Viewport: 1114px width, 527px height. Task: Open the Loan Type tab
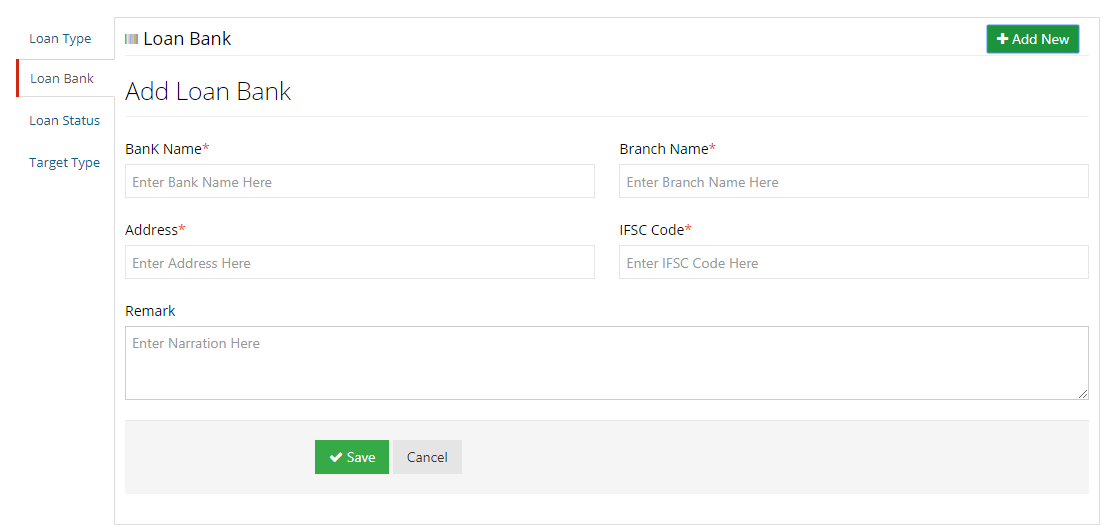pyautogui.click(x=60, y=39)
